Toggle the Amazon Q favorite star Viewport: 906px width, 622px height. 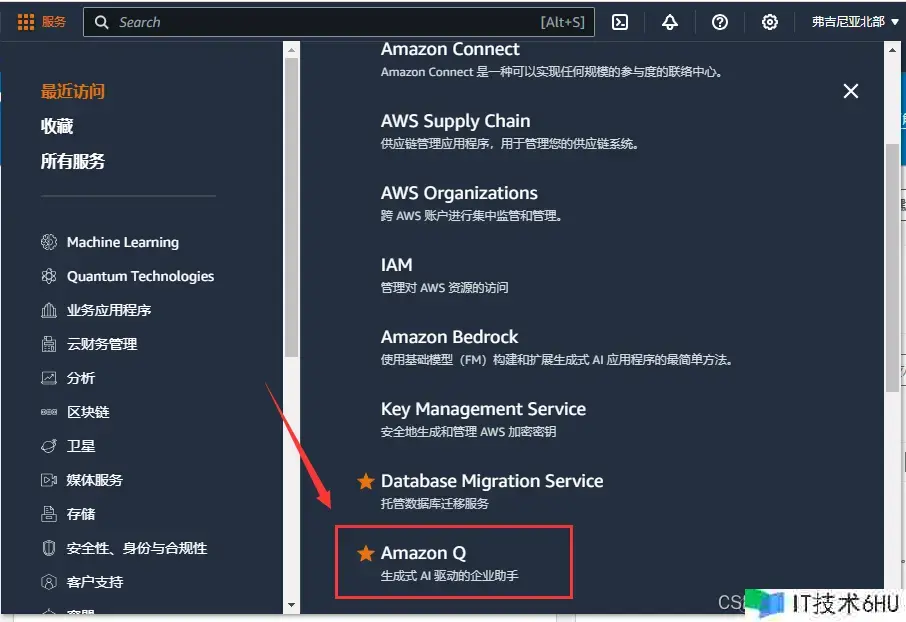point(366,553)
